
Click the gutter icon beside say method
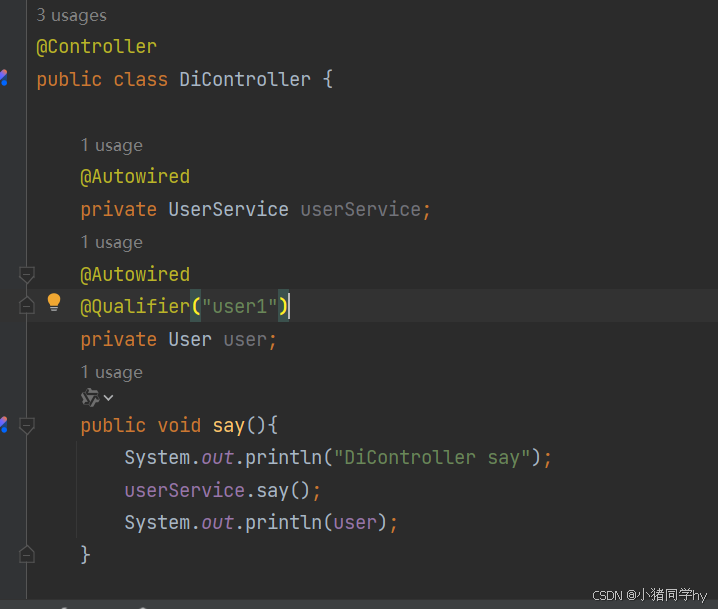[x=4, y=425]
